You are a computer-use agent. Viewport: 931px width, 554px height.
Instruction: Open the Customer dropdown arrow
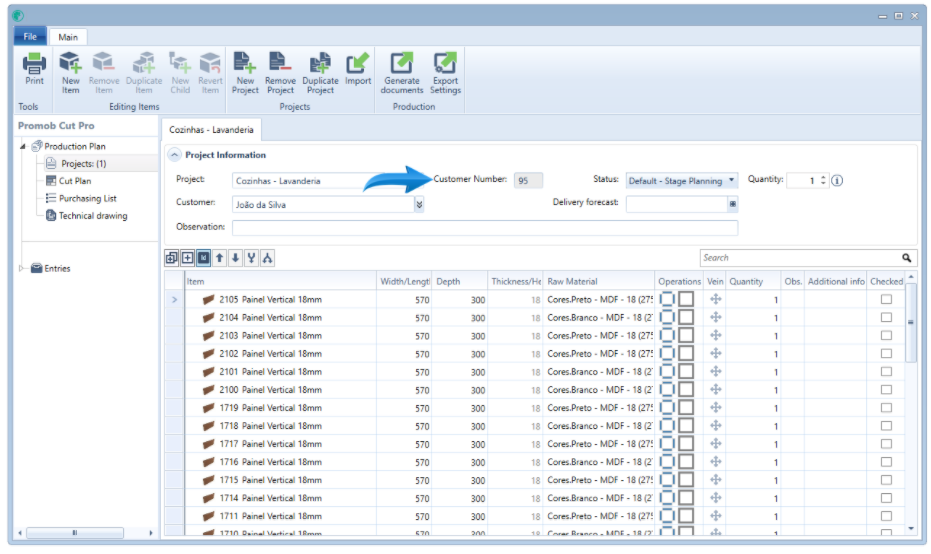click(x=419, y=204)
